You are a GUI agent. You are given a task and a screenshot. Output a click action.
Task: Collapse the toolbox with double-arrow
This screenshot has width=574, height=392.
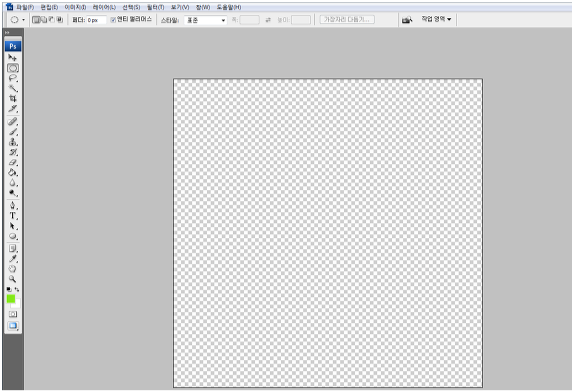click(x=7, y=33)
